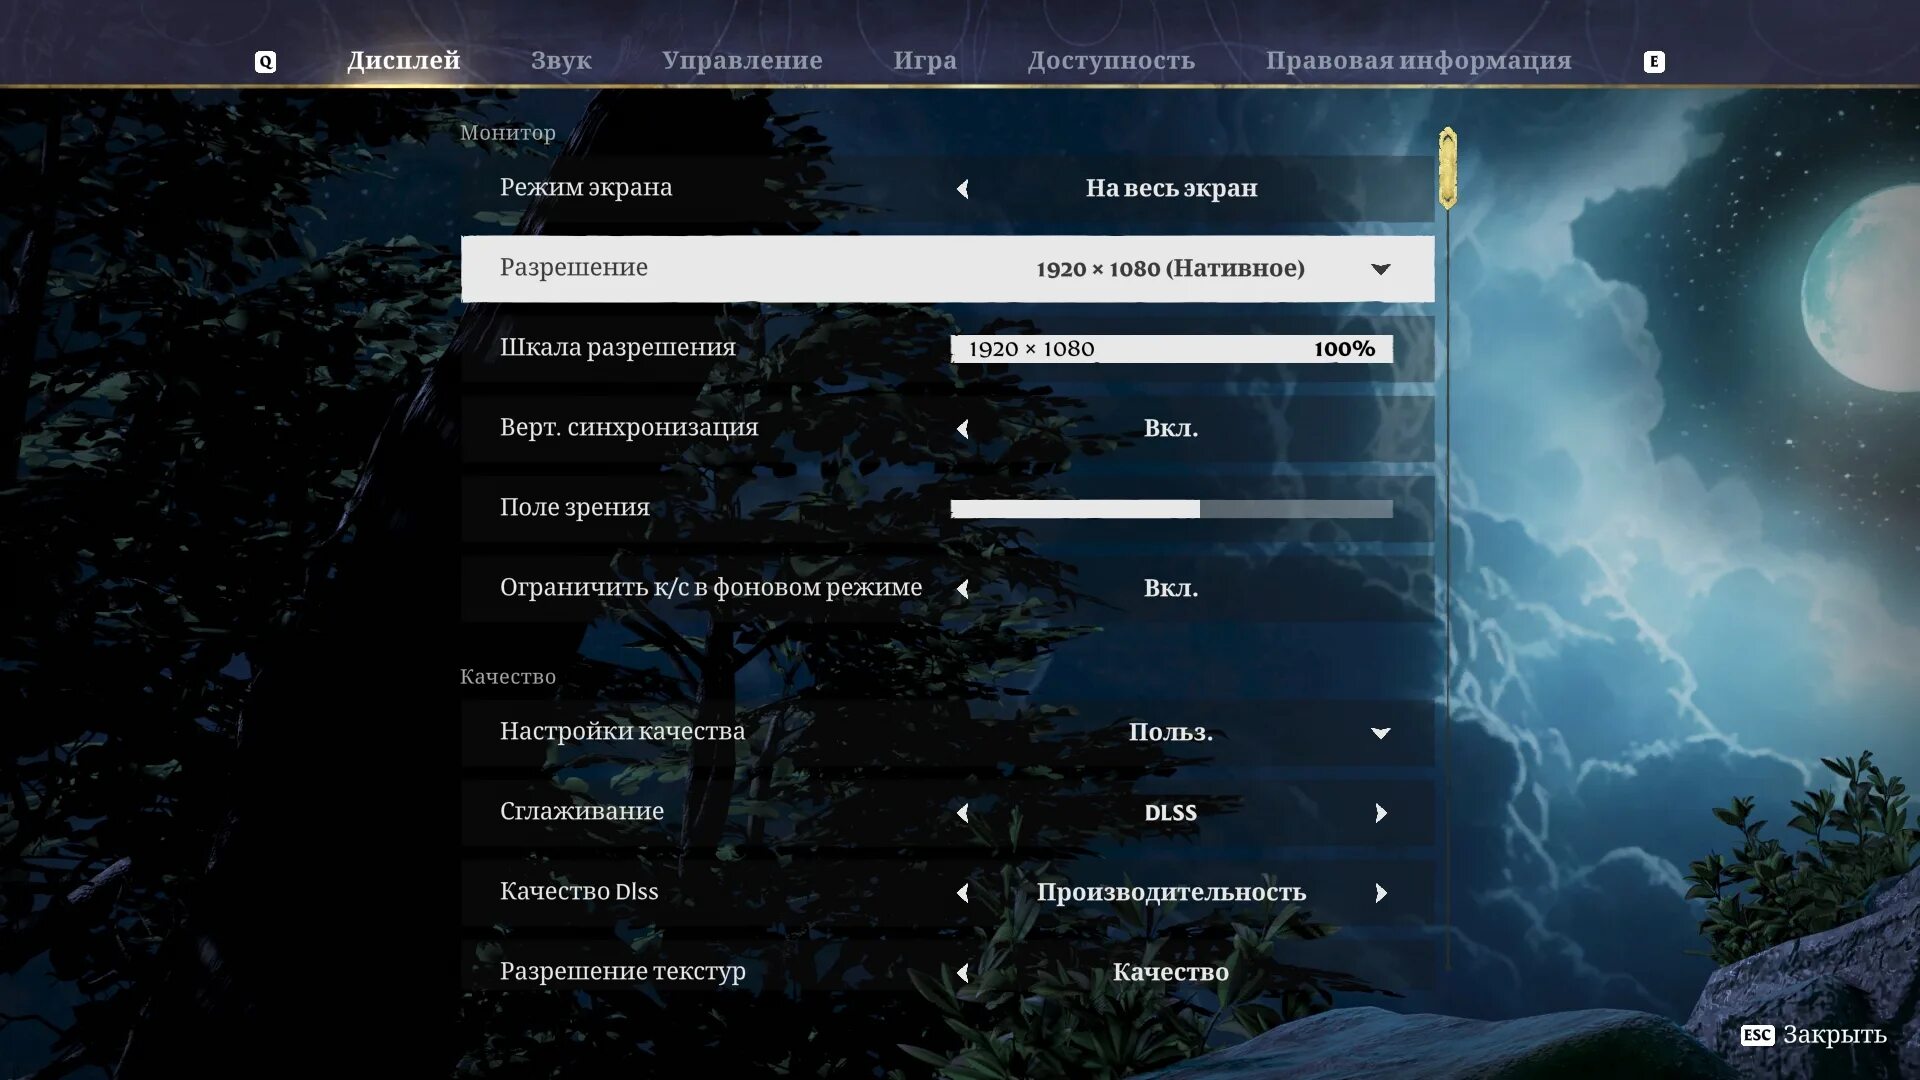Click the E key icon for next tab
The height and width of the screenshot is (1080, 1920).
(1654, 62)
